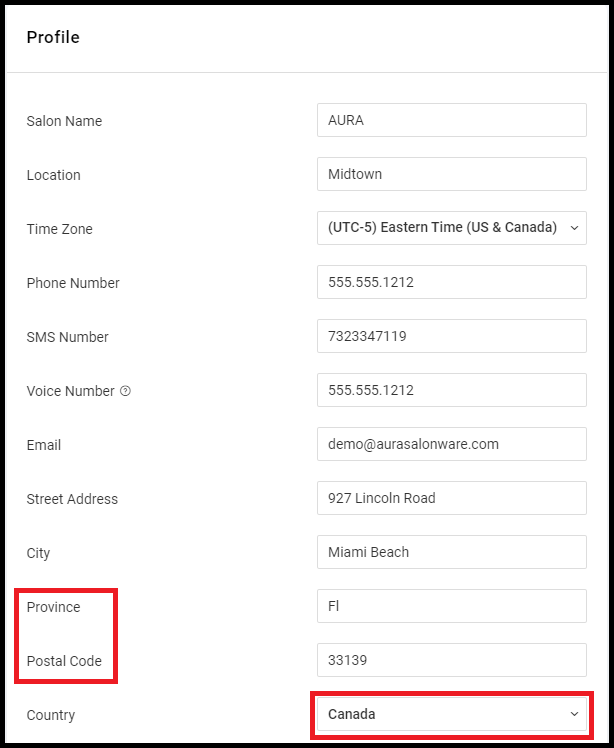The image size is (614, 748).
Task: Open the Eastern Time zone combo box
Action: 452,228
